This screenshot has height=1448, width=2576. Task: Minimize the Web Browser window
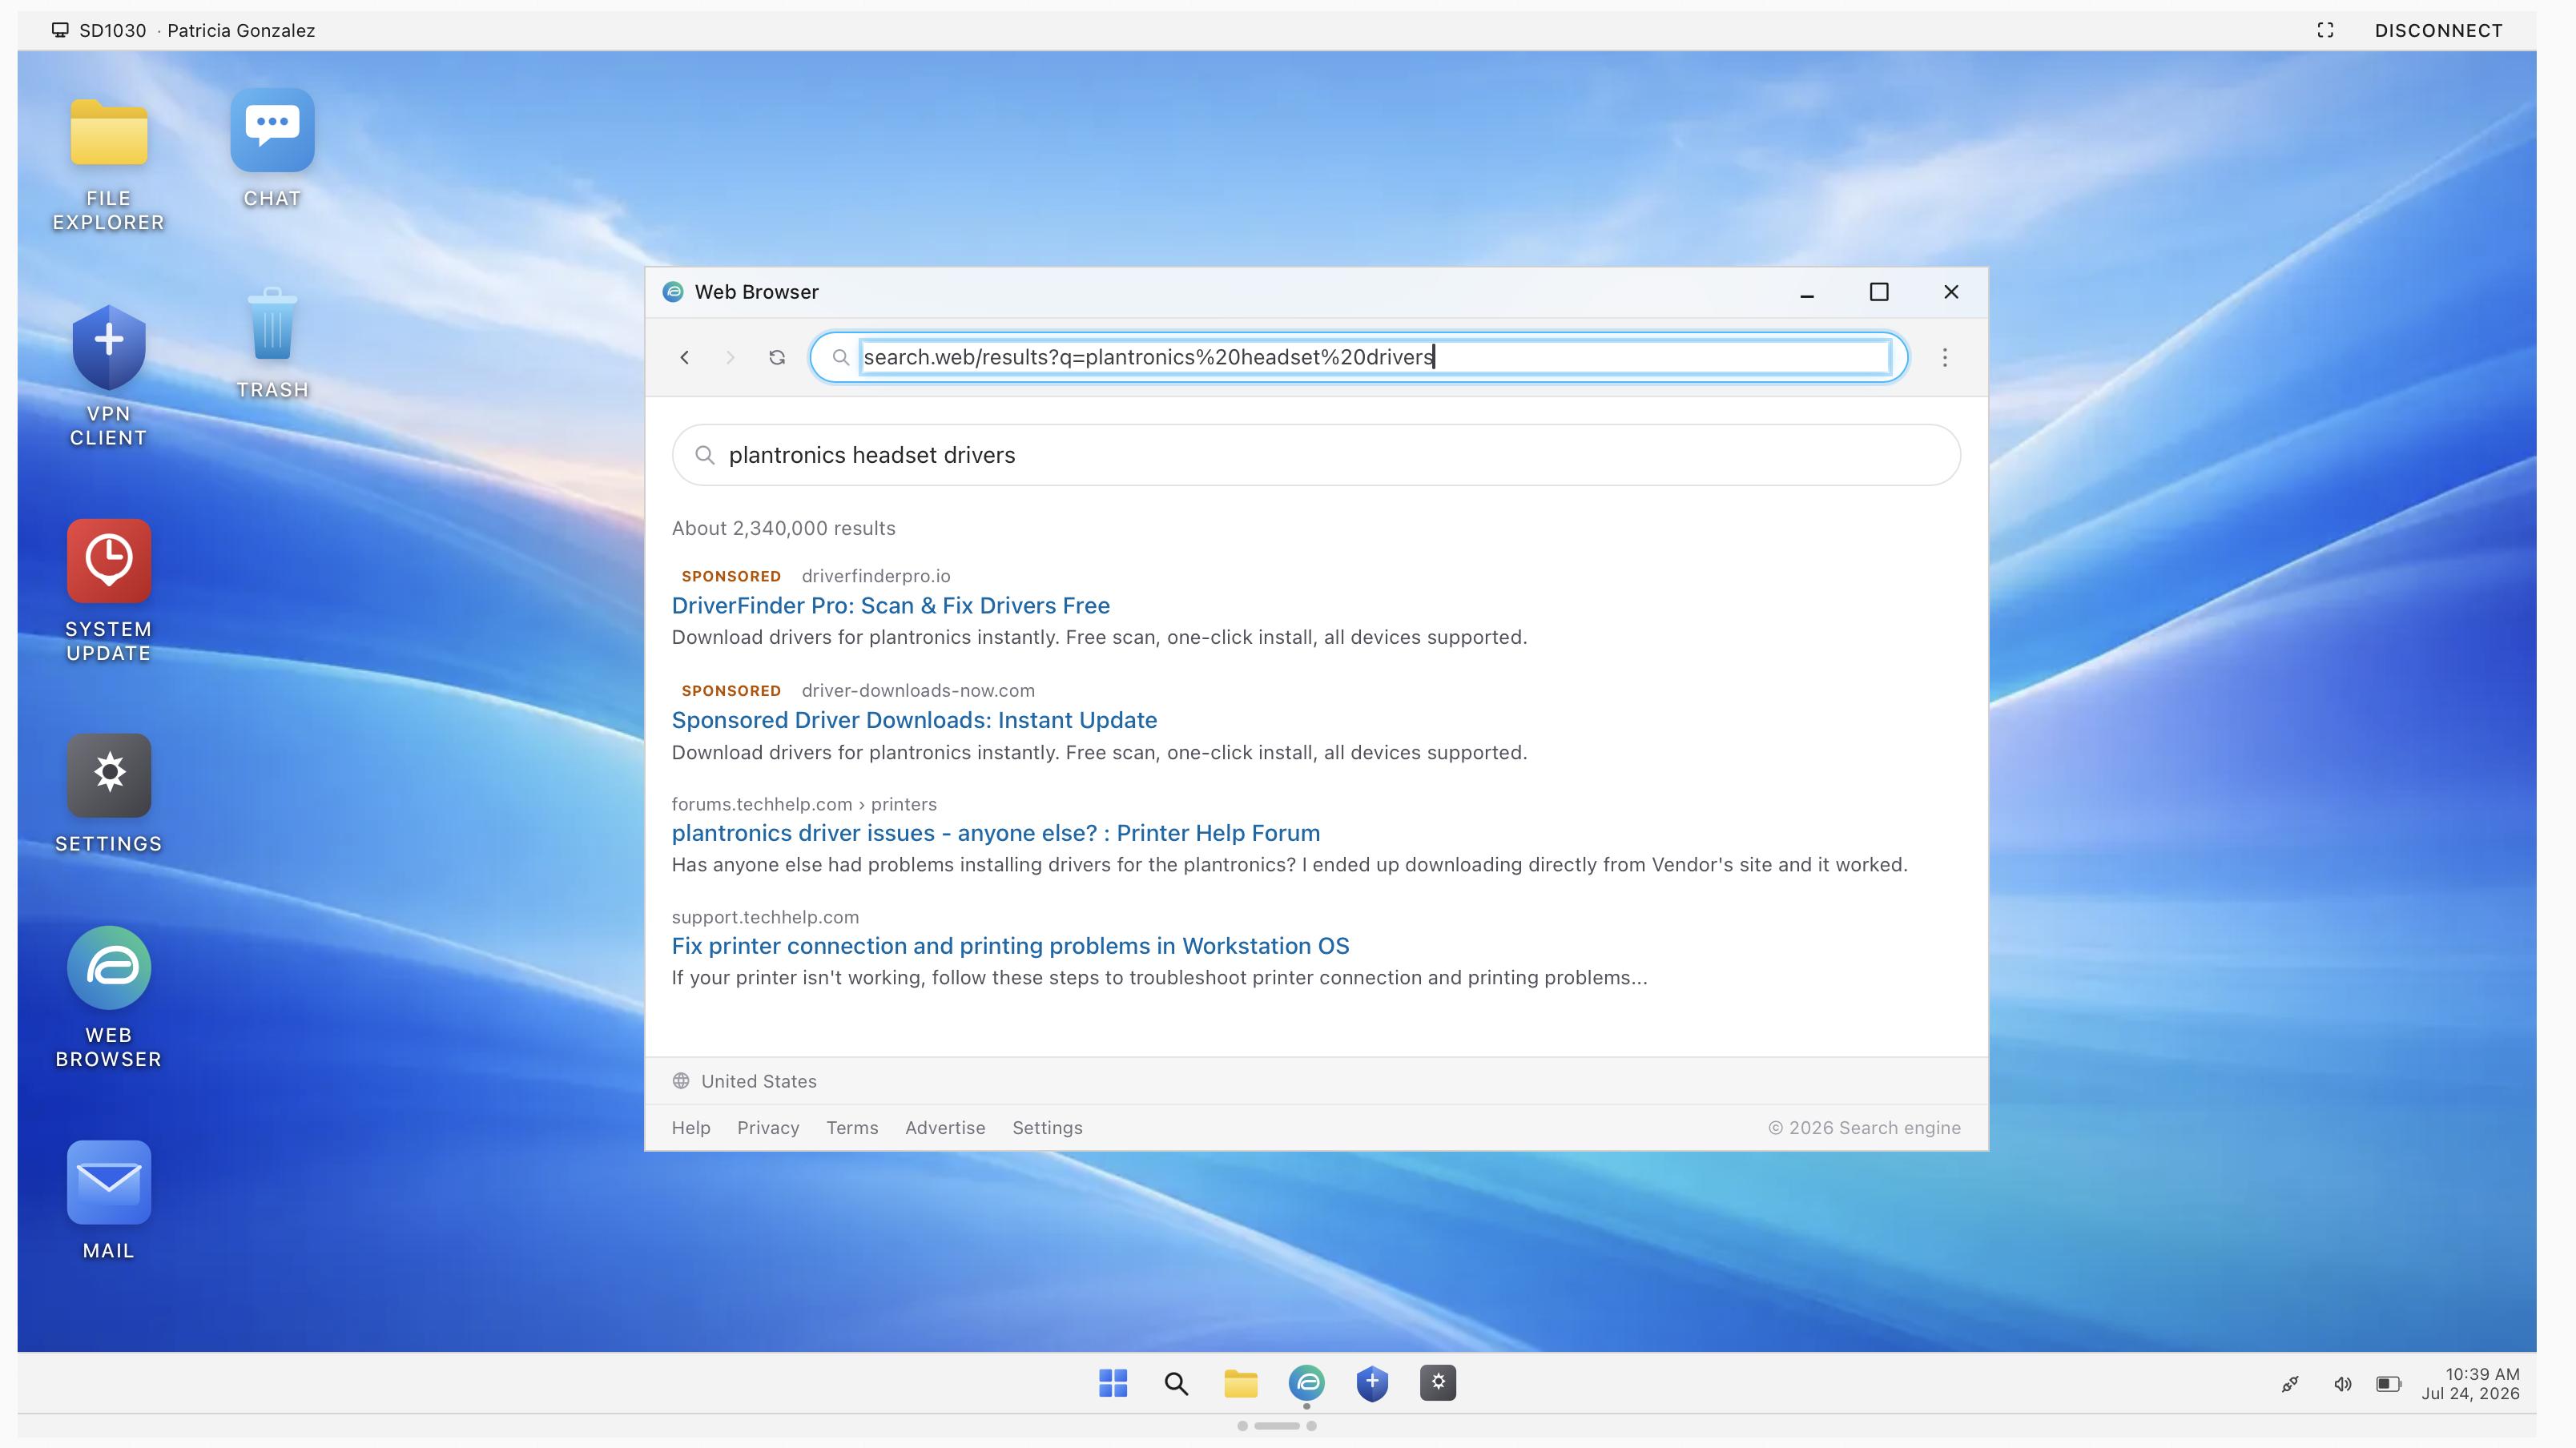1807,292
